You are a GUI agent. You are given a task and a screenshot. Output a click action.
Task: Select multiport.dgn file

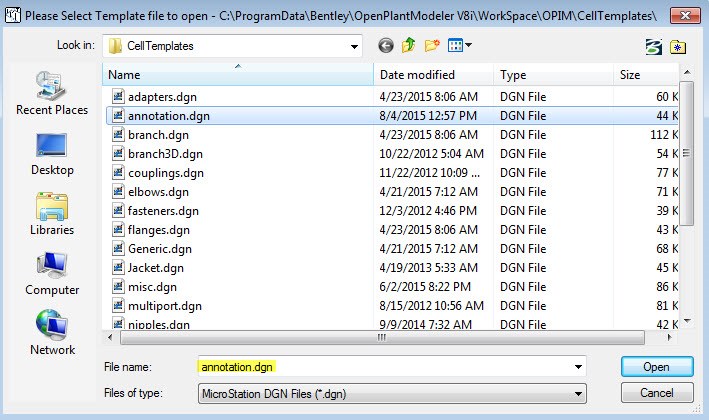(x=165, y=306)
